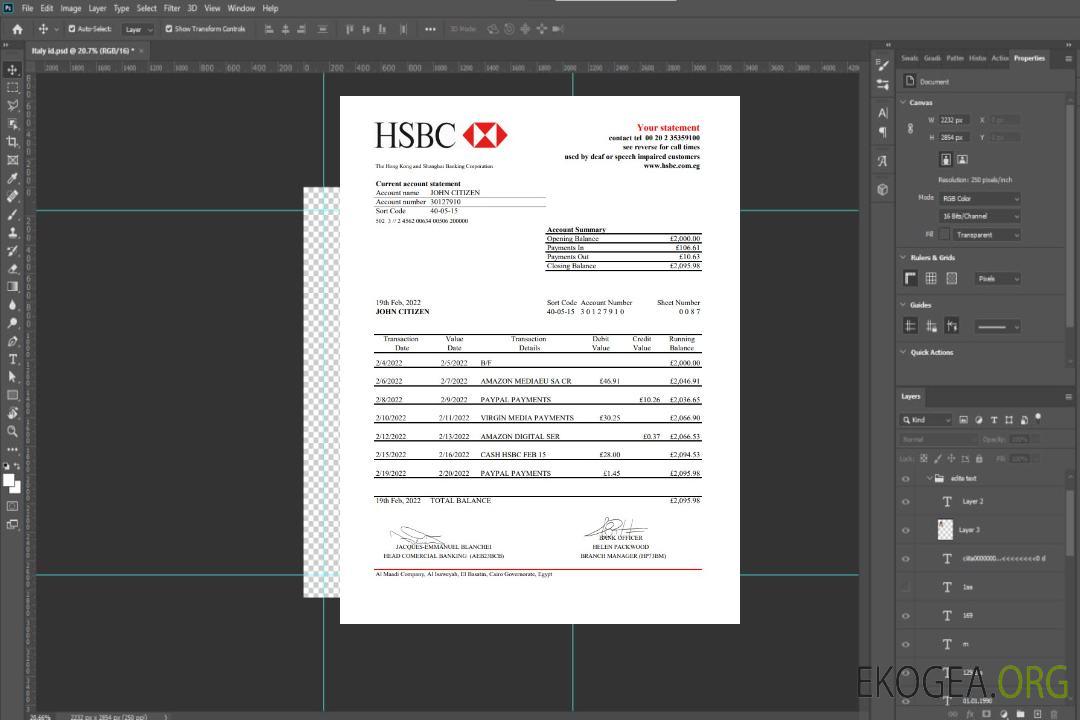Click the Home icon in options bar
The height and width of the screenshot is (720, 1080).
point(17,29)
